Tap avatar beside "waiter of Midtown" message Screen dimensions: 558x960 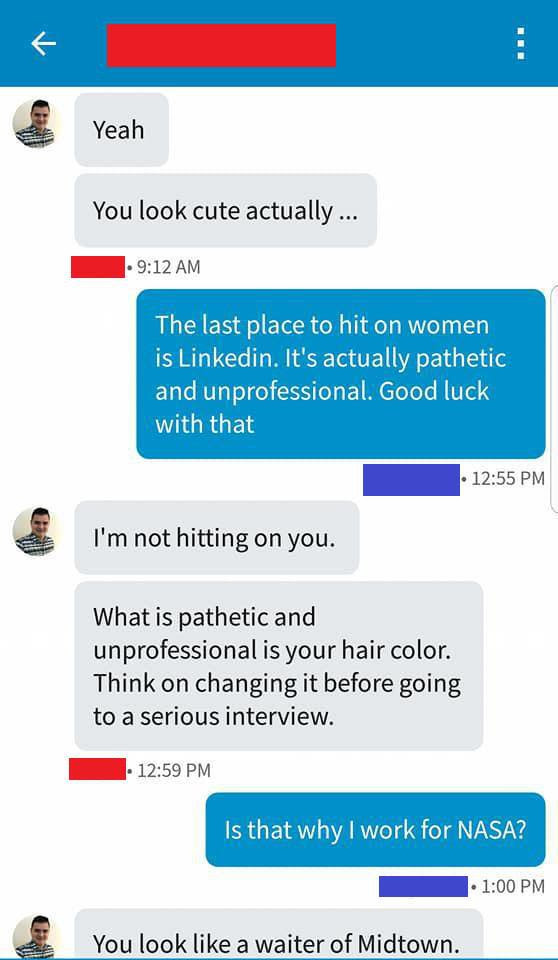click(36, 936)
